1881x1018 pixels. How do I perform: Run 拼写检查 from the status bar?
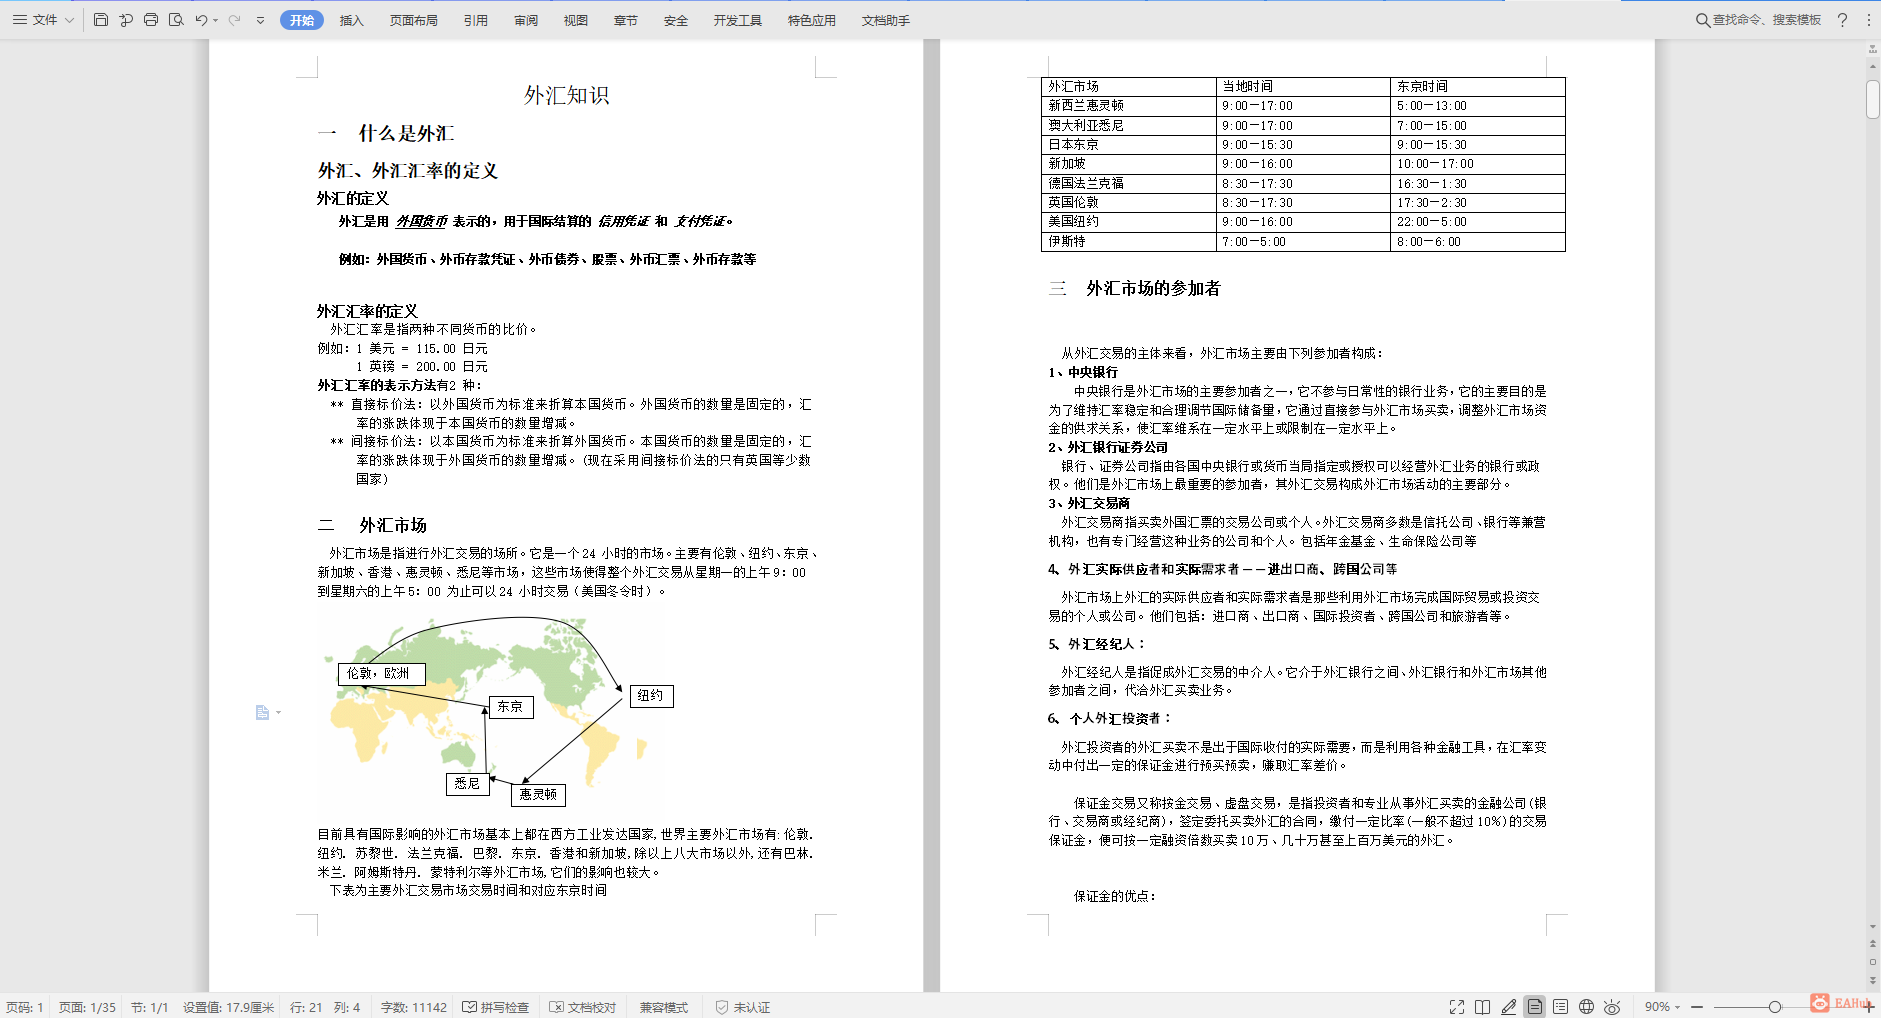(x=497, y=1007)
